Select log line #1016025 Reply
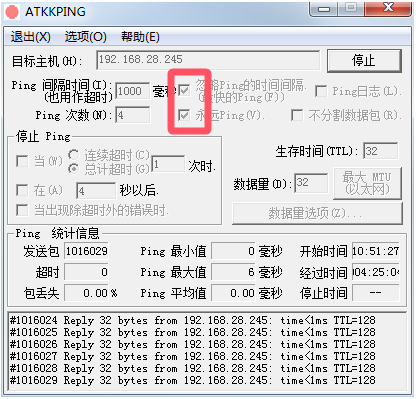This screenshot has height=399, width=419. pyautogui.click(x=192, y=332)
